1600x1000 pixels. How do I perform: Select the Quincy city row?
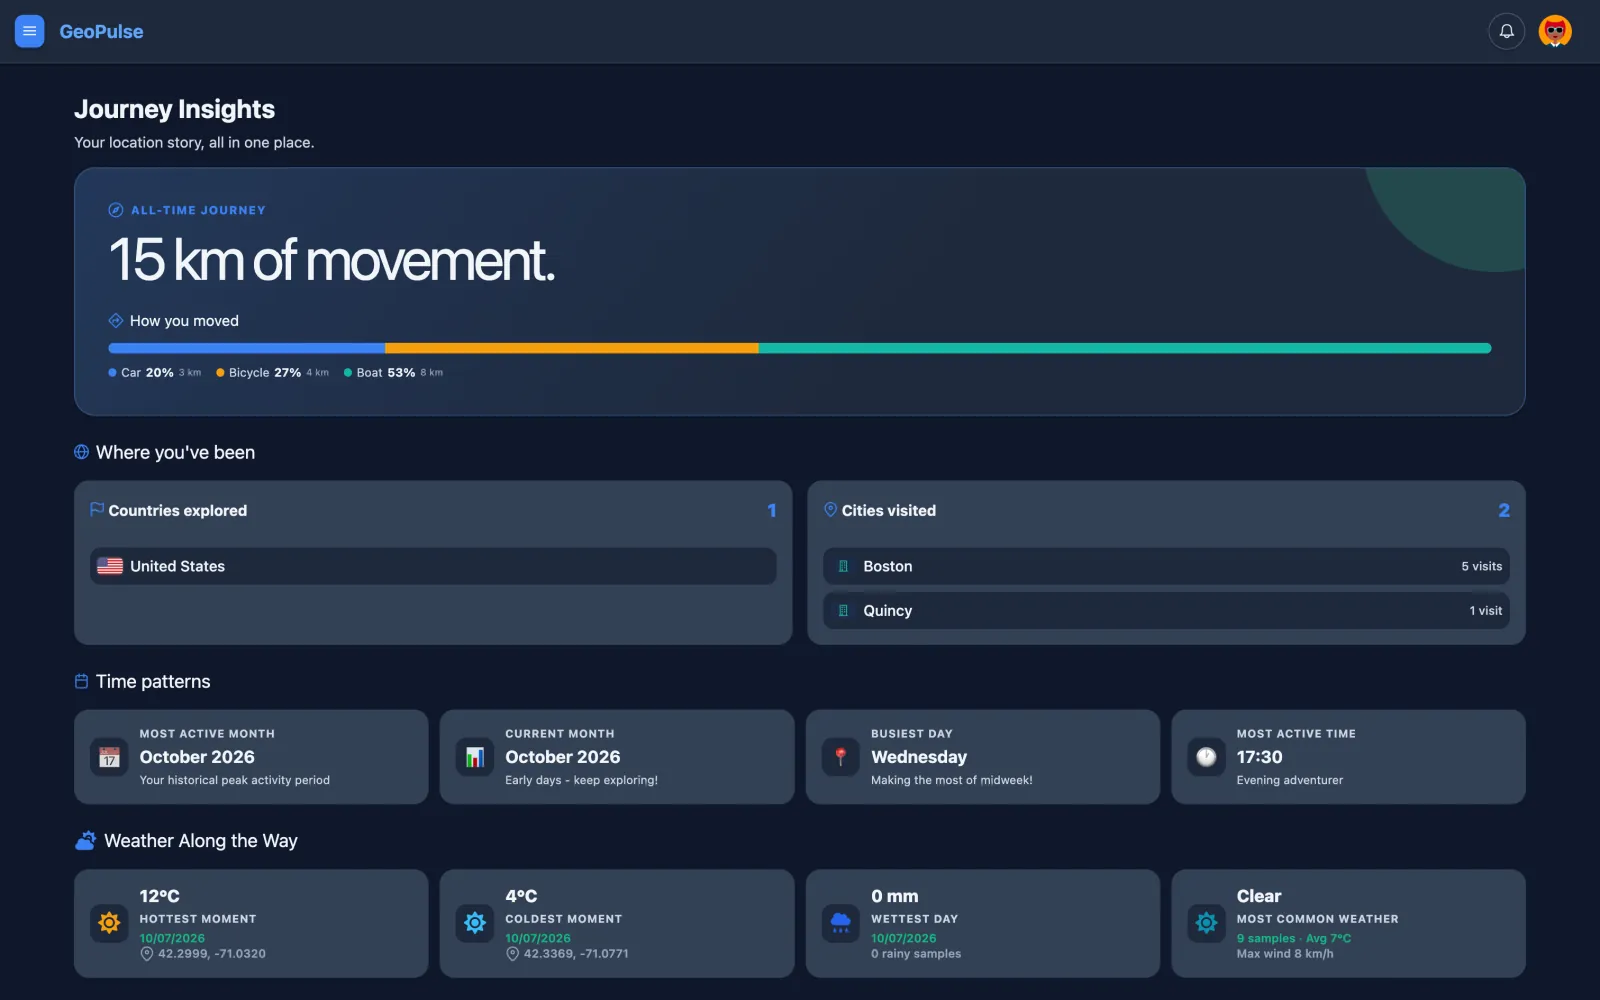1166,610
